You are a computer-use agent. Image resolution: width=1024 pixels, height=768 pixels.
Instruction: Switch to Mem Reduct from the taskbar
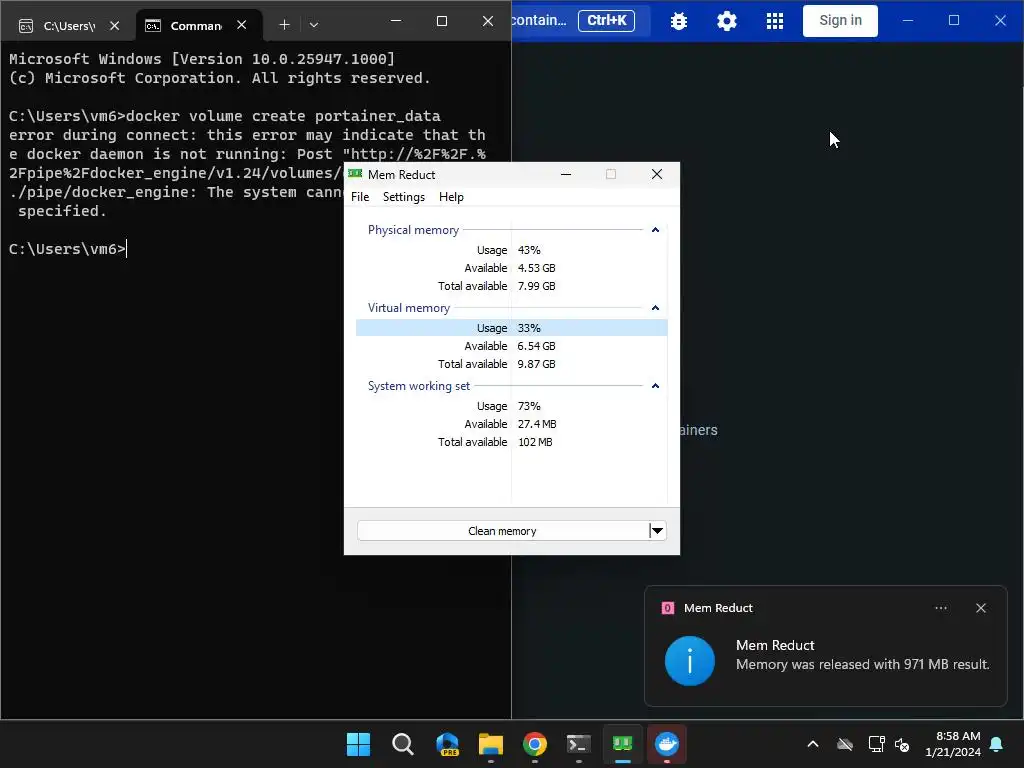(x=622, y=744)
